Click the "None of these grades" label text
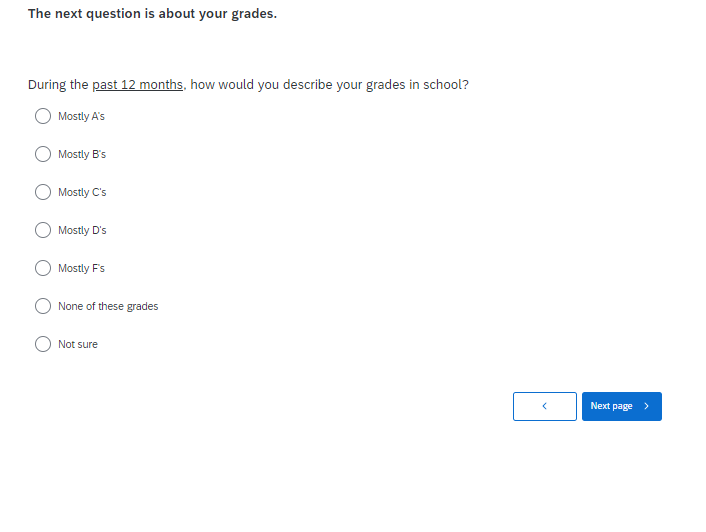The height and width of the screenshot is (532, 706). [108, 306]
